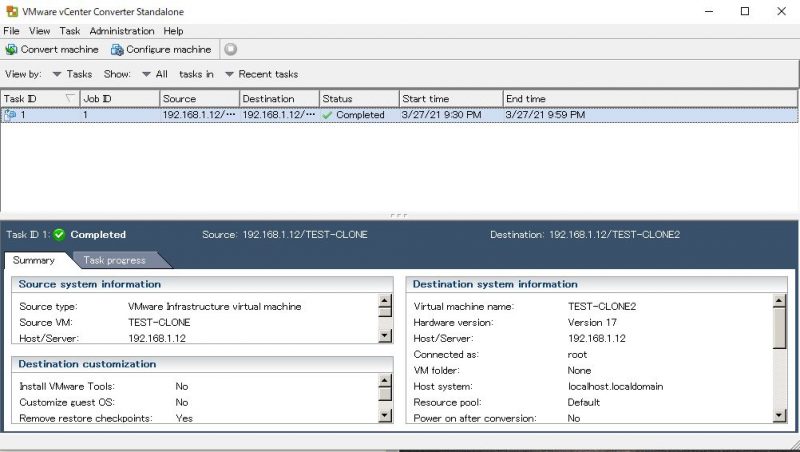
Task: Open the Administration menu
Action: click(x=121, y=31)
